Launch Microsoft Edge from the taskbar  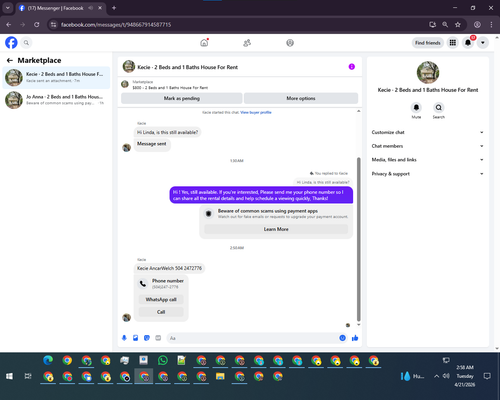(x=48, y=360)
